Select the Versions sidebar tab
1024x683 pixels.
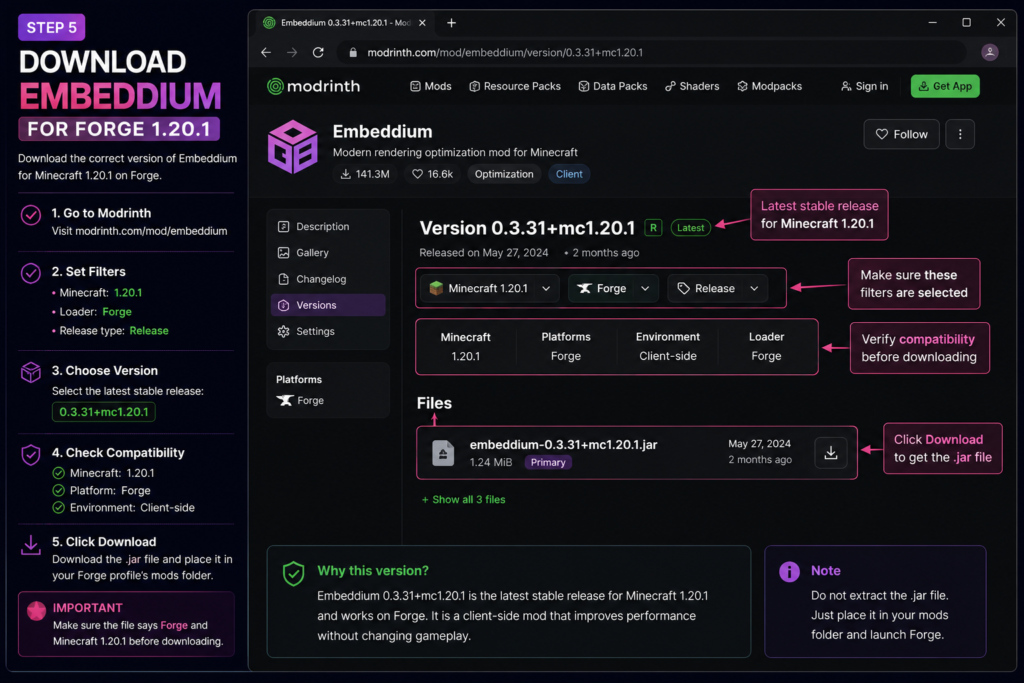(328, 305)
